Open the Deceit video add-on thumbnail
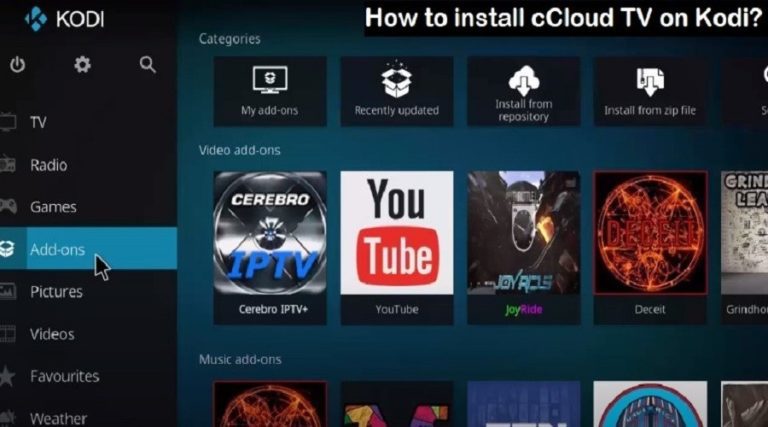The height and width of the screenshot is (427, 768). 650,233
